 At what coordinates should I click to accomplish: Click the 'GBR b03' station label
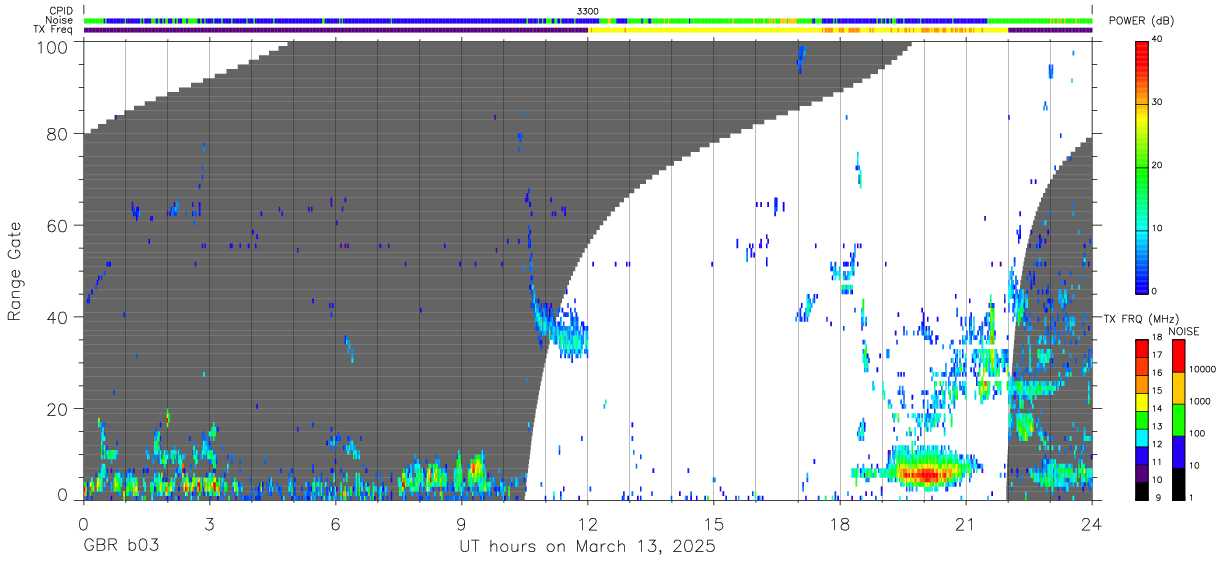(x=120, y=547)
